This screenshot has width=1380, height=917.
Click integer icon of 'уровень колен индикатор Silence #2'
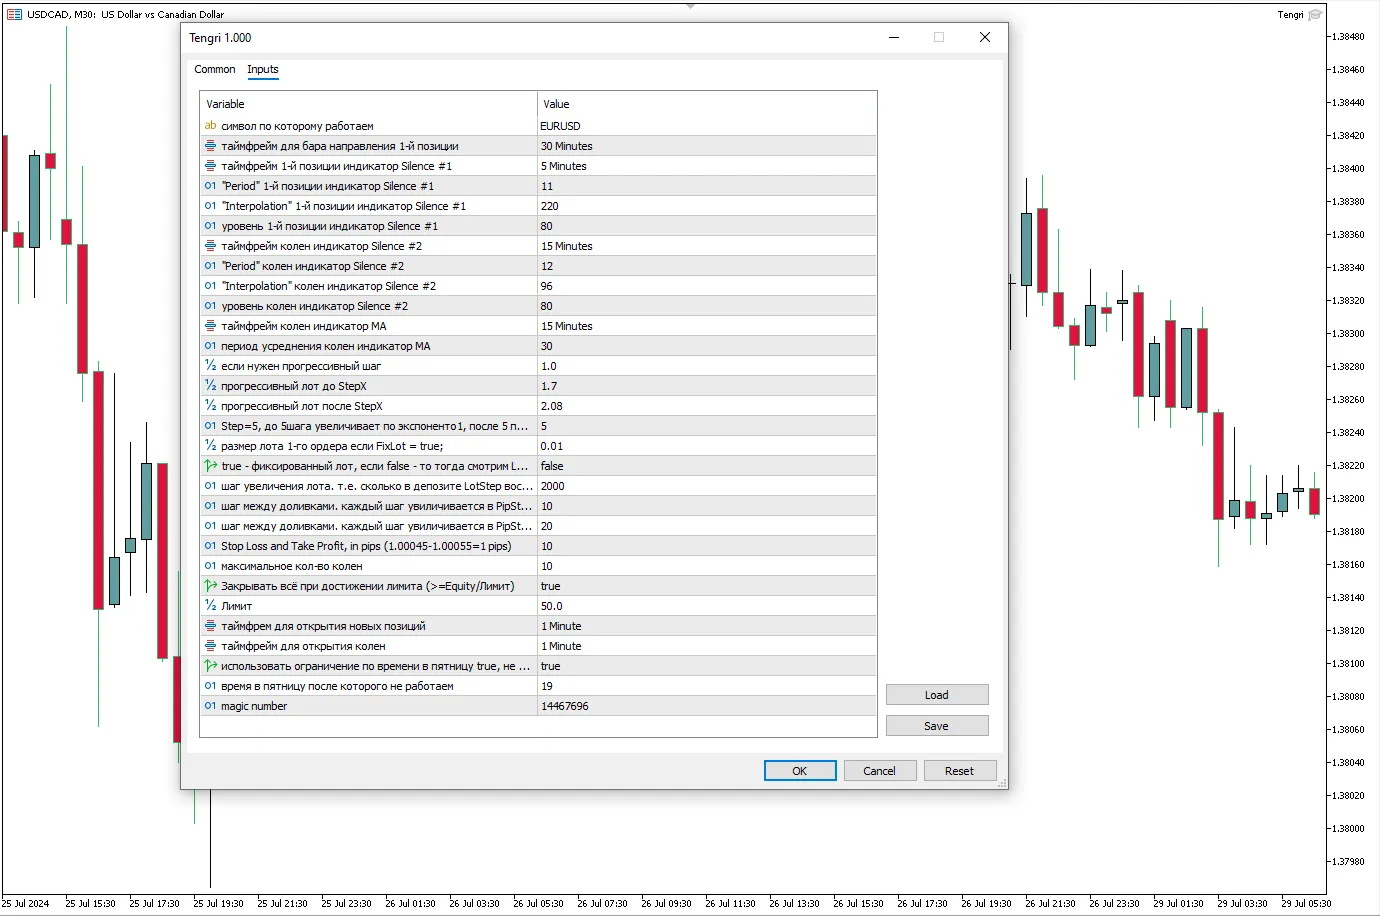(210, 306)
